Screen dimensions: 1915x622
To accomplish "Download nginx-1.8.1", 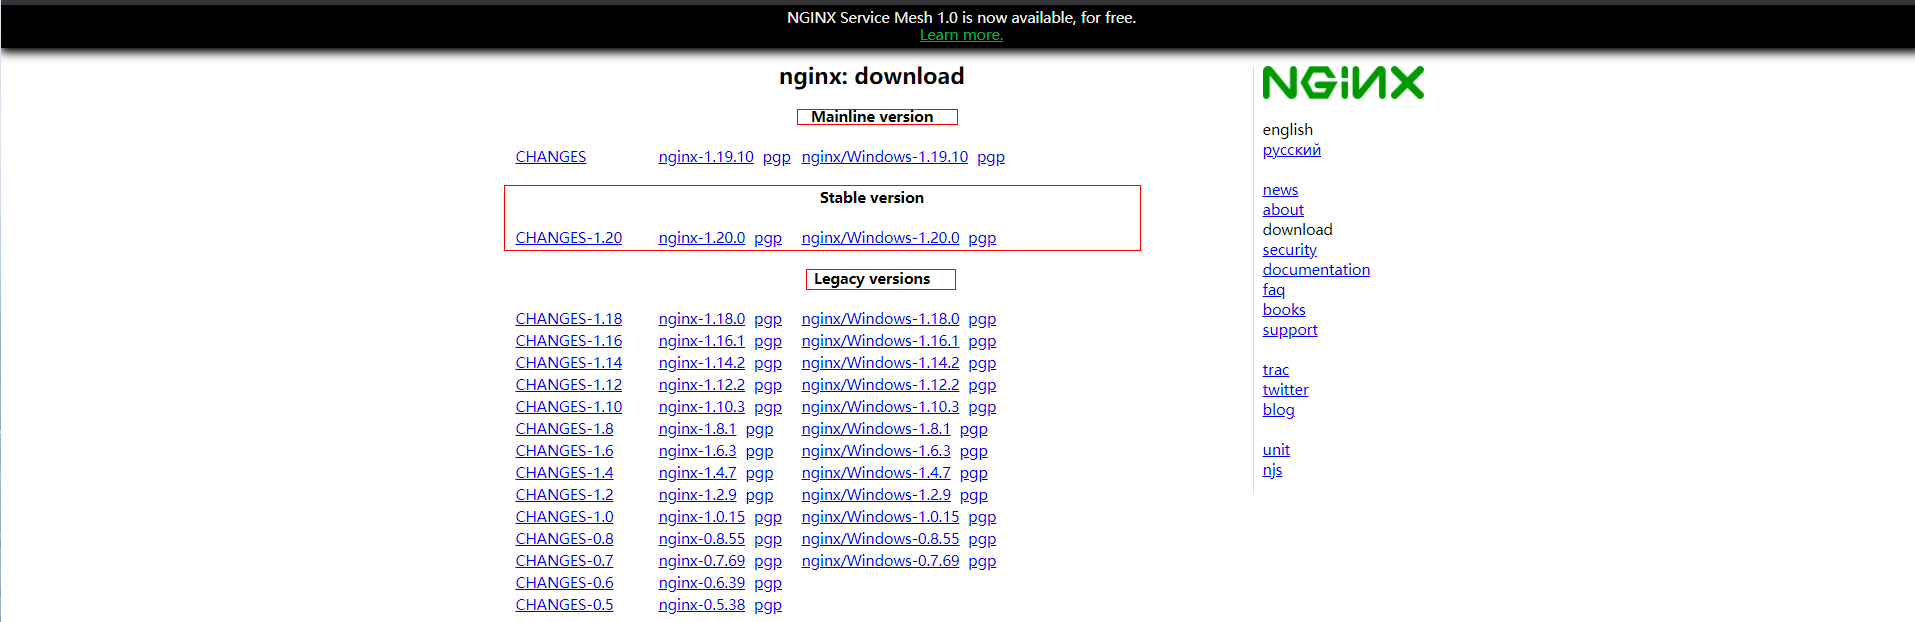I will 697,429.
